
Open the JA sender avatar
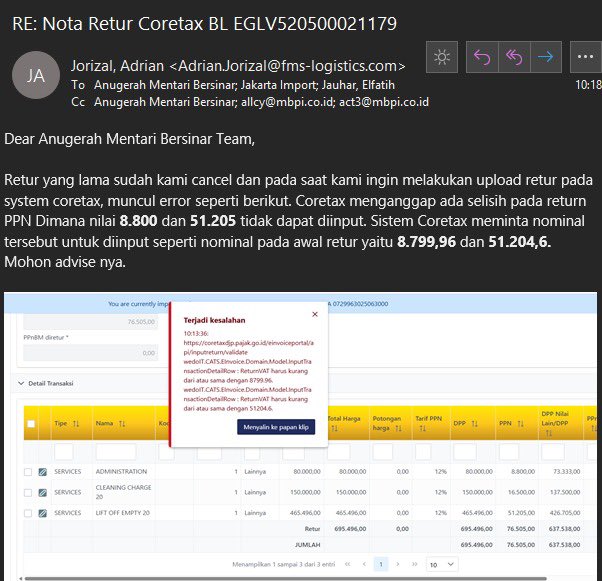(x=36, y=75)
